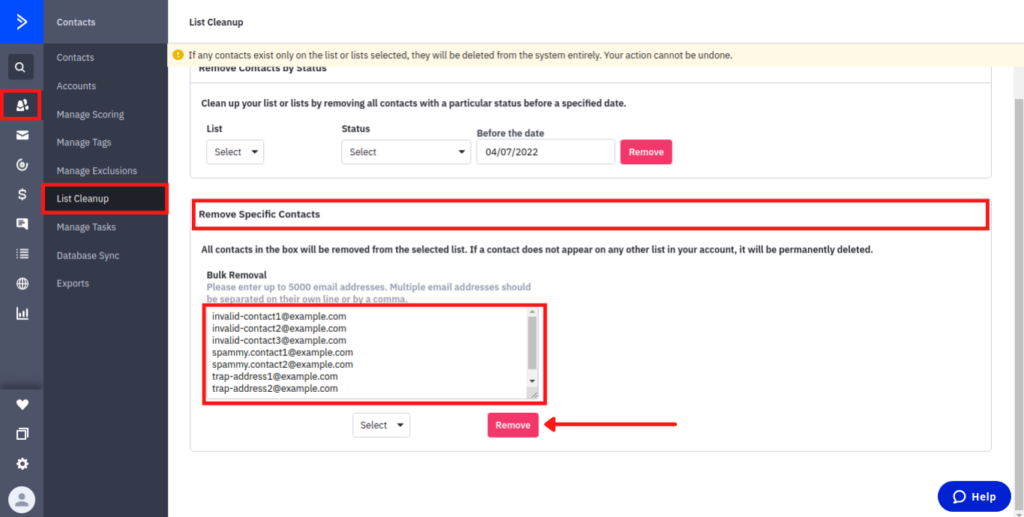Click the ActiveCampaign logo icon
Viewport: 1024px width, 517px height.
tap(22, 22)
